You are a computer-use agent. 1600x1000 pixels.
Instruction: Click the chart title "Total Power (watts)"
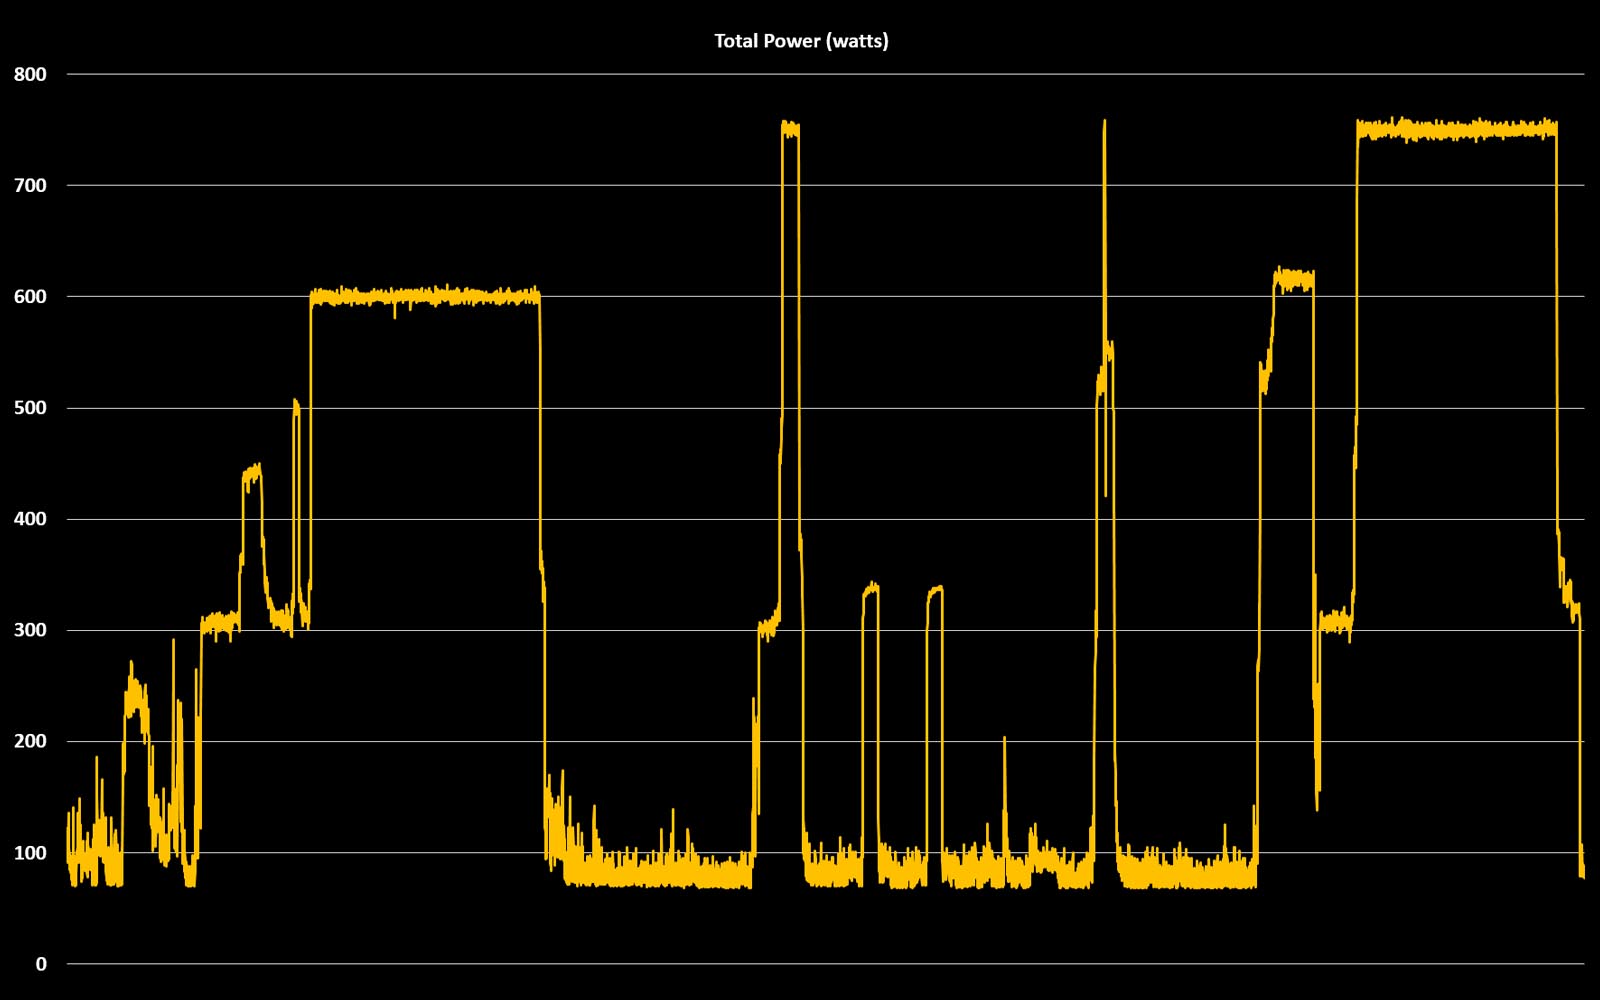pyautogui.click(x=801, y=41)
